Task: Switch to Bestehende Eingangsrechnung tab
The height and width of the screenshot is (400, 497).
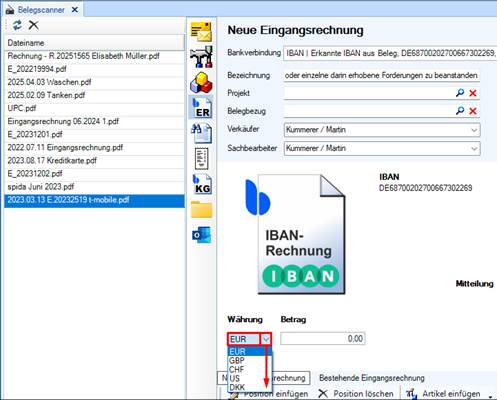Action: 372,378
